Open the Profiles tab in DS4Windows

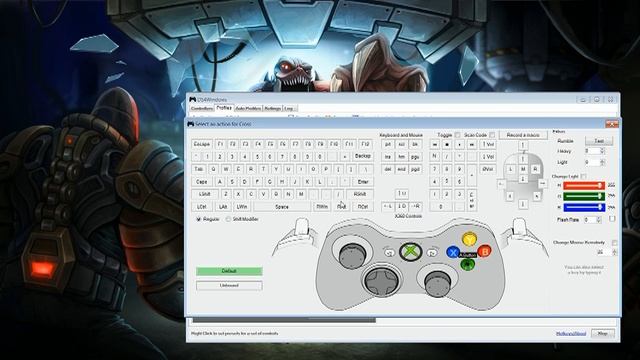[224, 108]
